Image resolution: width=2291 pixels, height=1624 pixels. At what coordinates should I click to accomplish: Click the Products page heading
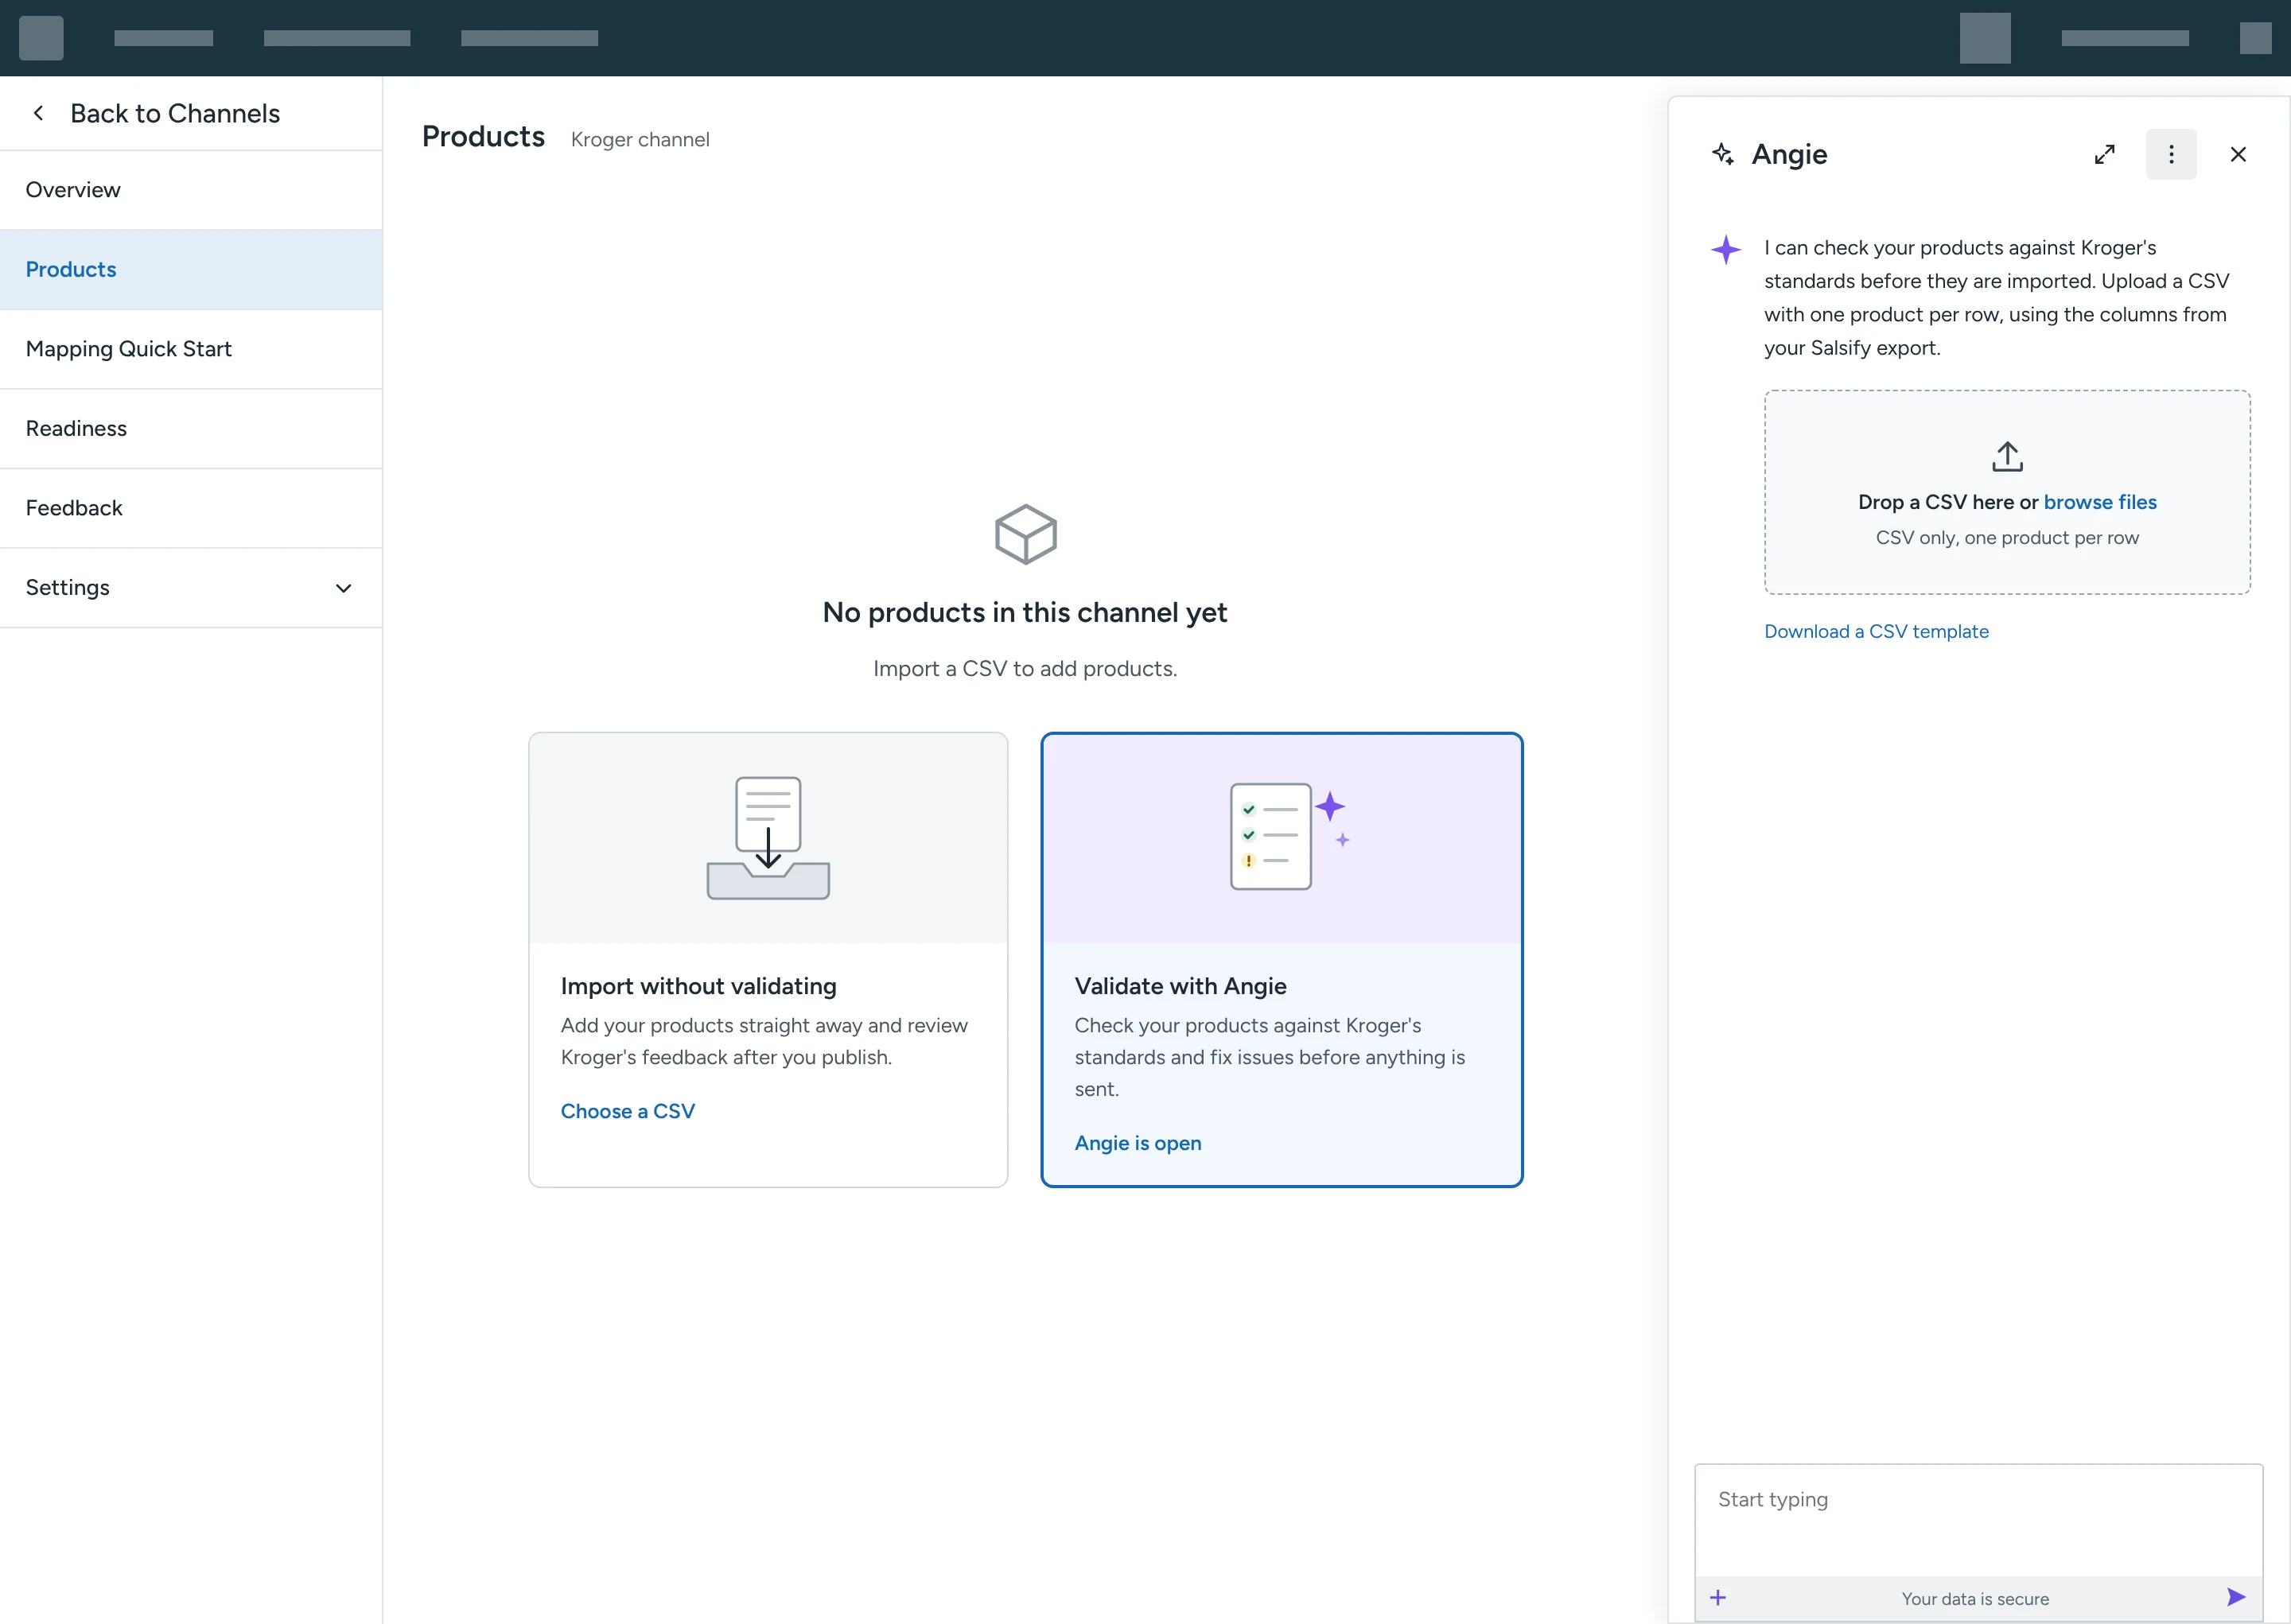[x=483, y=136]
